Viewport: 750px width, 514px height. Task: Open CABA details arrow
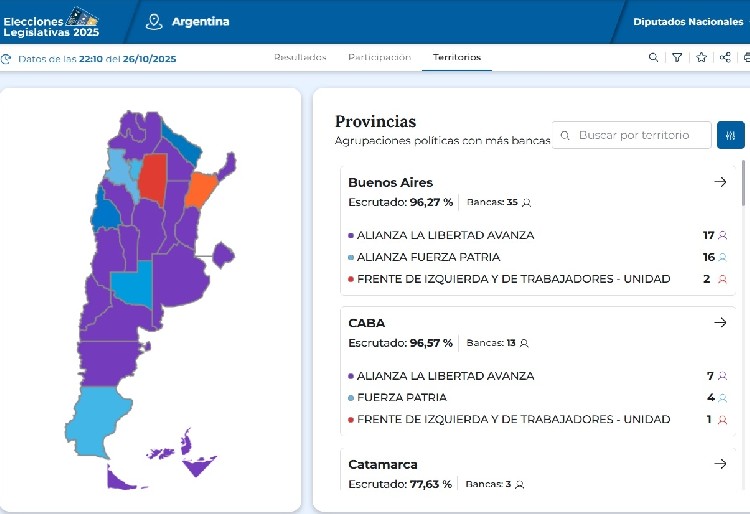point(719,323)
